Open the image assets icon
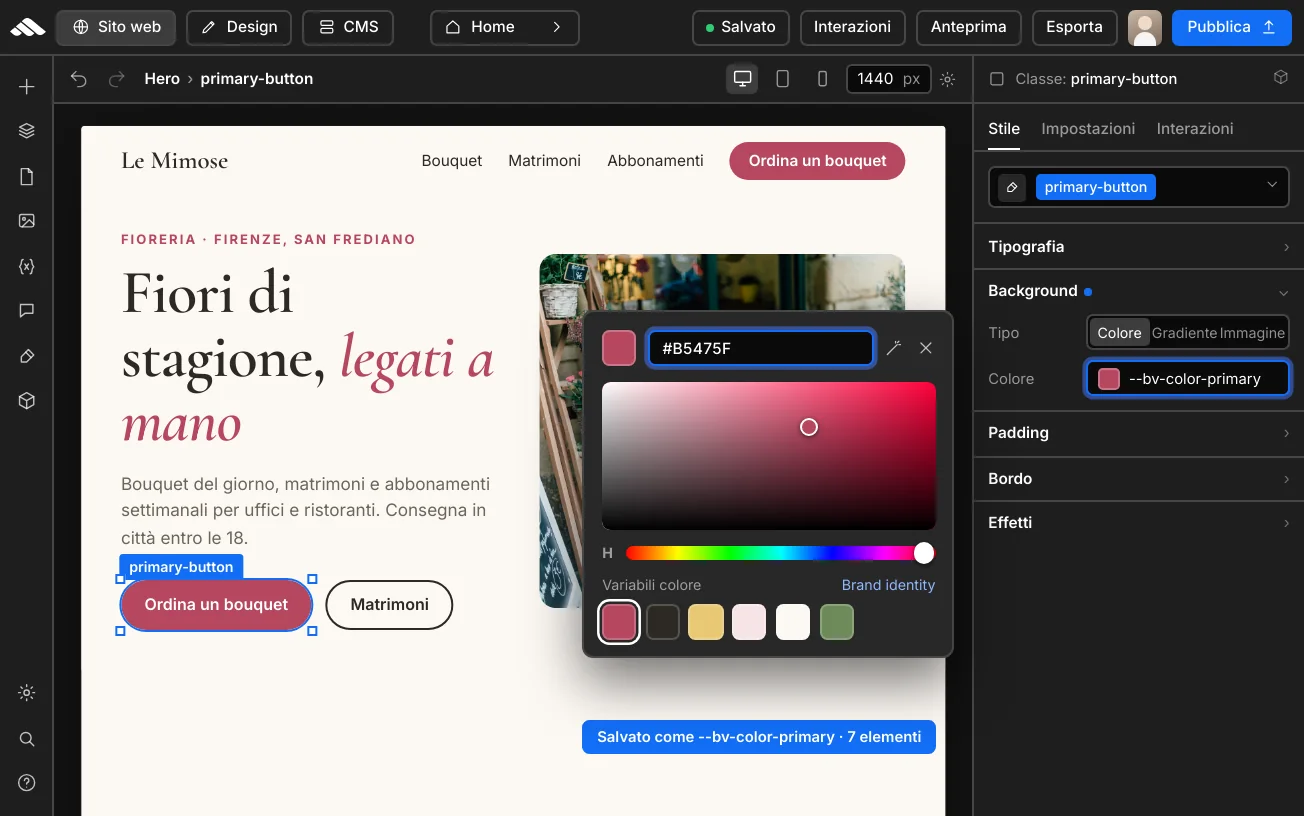The width and height of the screenshot is (1304, 816). (27, 221)
